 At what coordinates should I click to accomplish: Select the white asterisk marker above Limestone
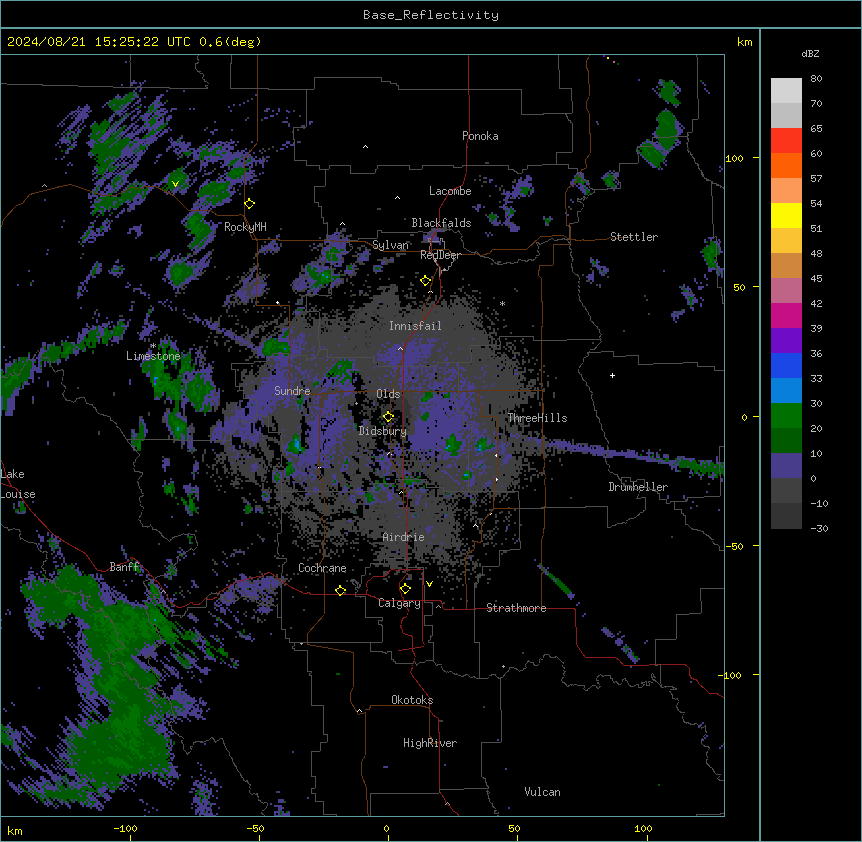click(153, 346)
